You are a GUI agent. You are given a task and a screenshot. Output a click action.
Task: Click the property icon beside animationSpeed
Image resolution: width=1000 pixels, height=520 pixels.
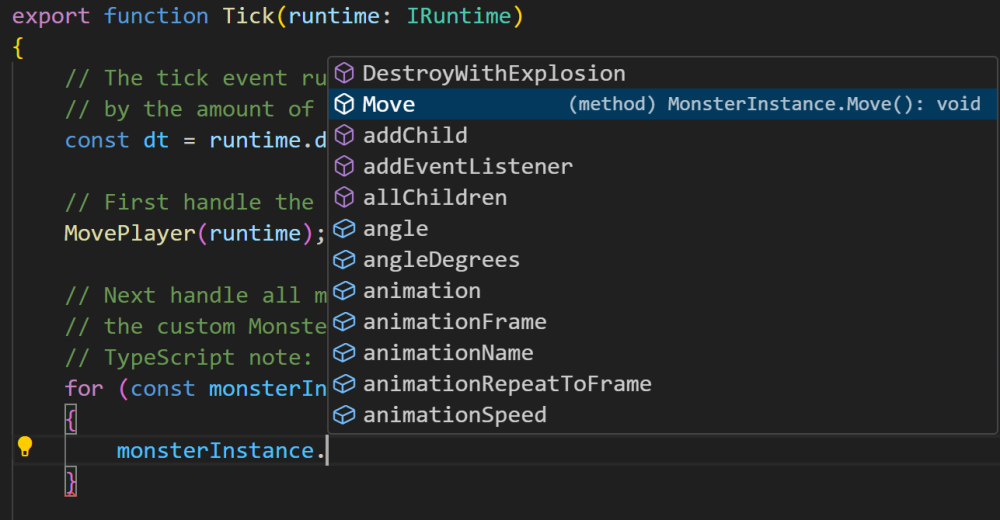tap(344, 415)
